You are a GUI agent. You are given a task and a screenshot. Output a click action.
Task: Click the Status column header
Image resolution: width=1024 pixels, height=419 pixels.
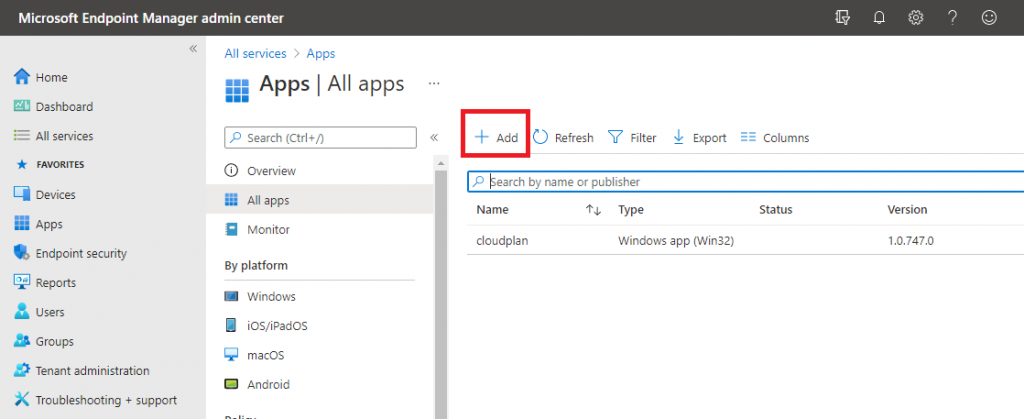click(776, 210)
